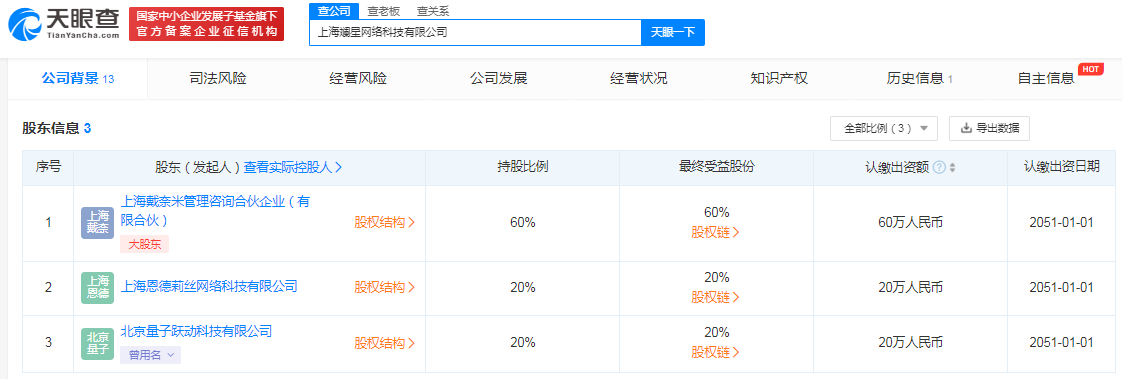Click the 序号 column header

click(x=48, y=167)
